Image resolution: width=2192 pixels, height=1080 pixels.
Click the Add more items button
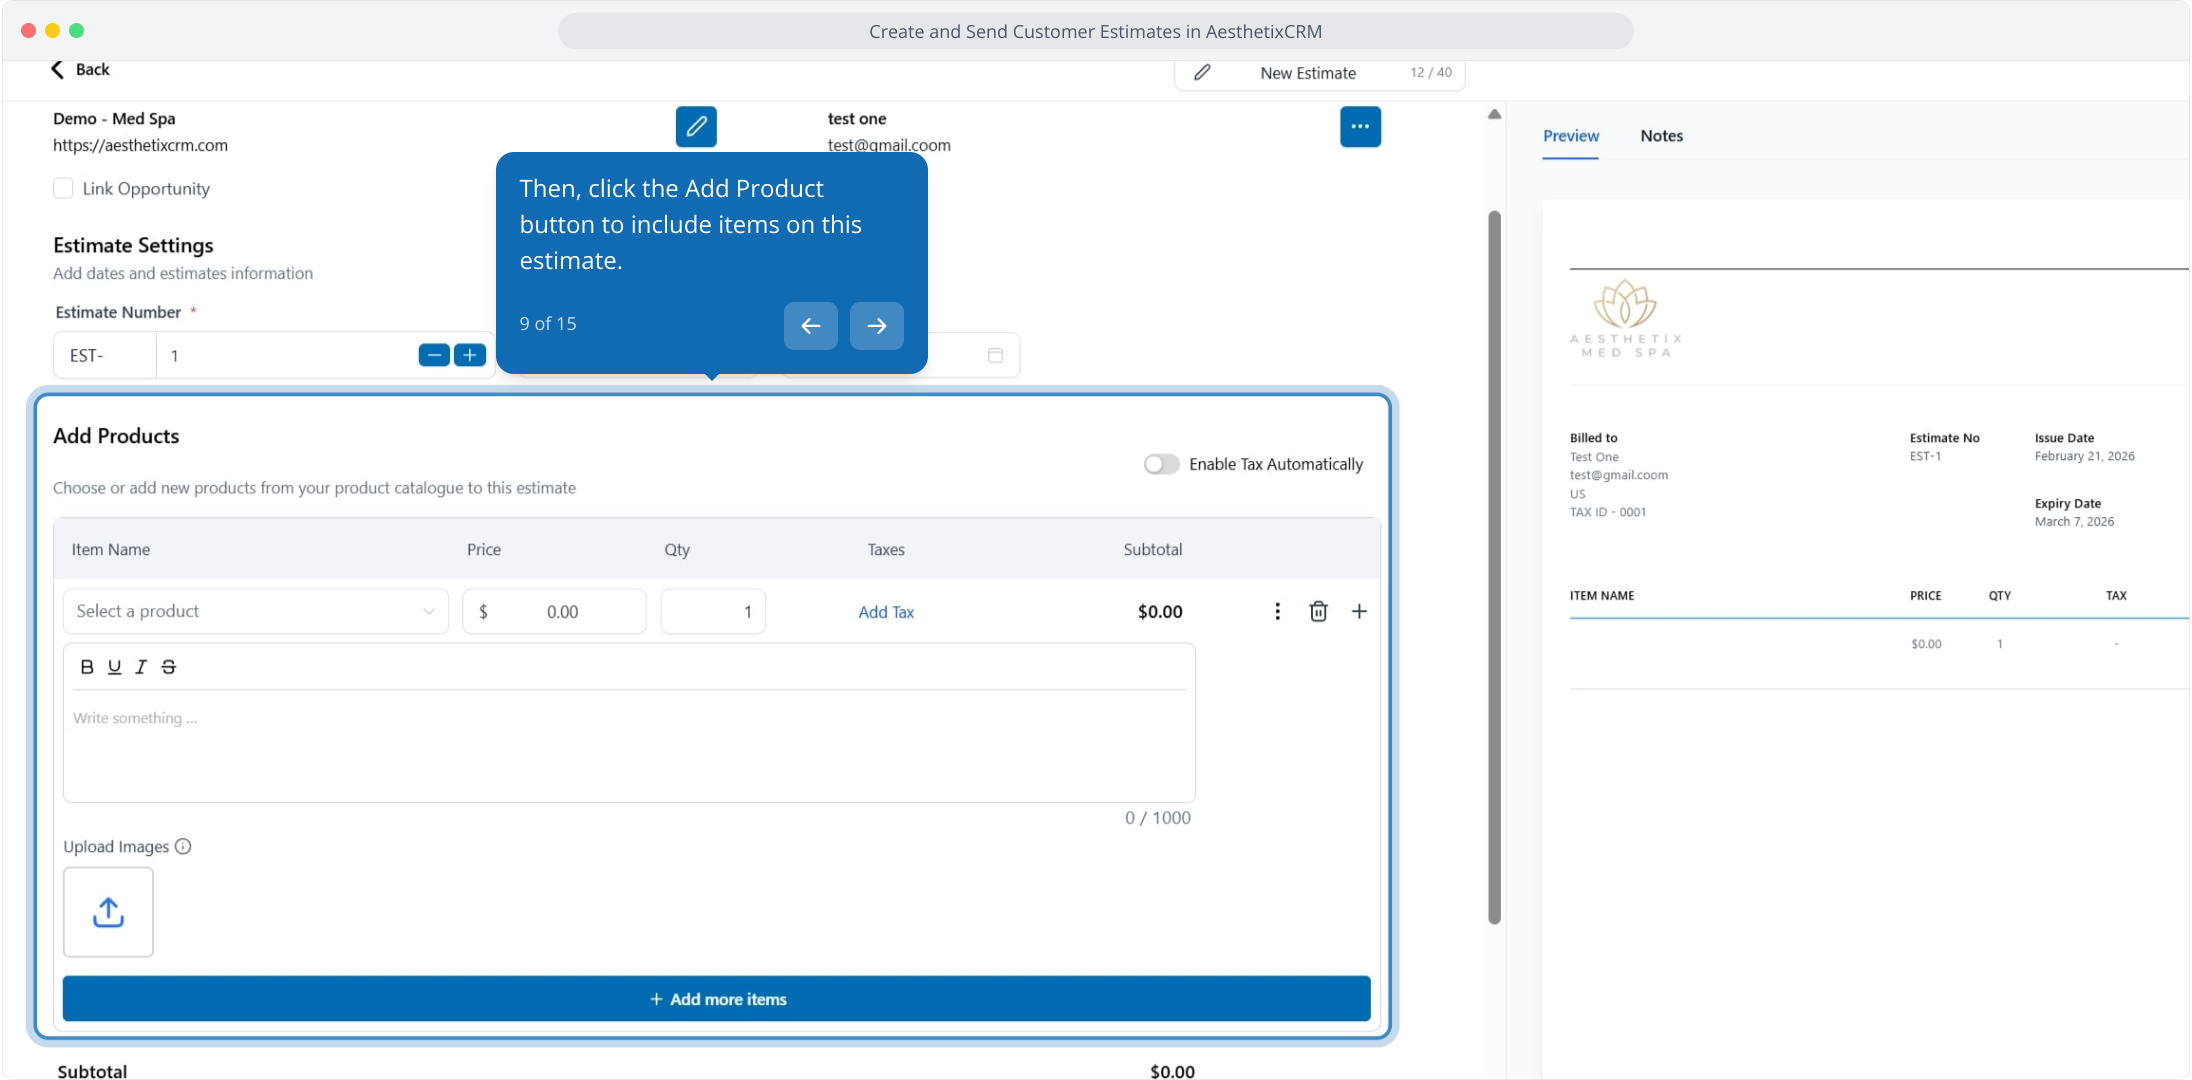click(716, 999)
